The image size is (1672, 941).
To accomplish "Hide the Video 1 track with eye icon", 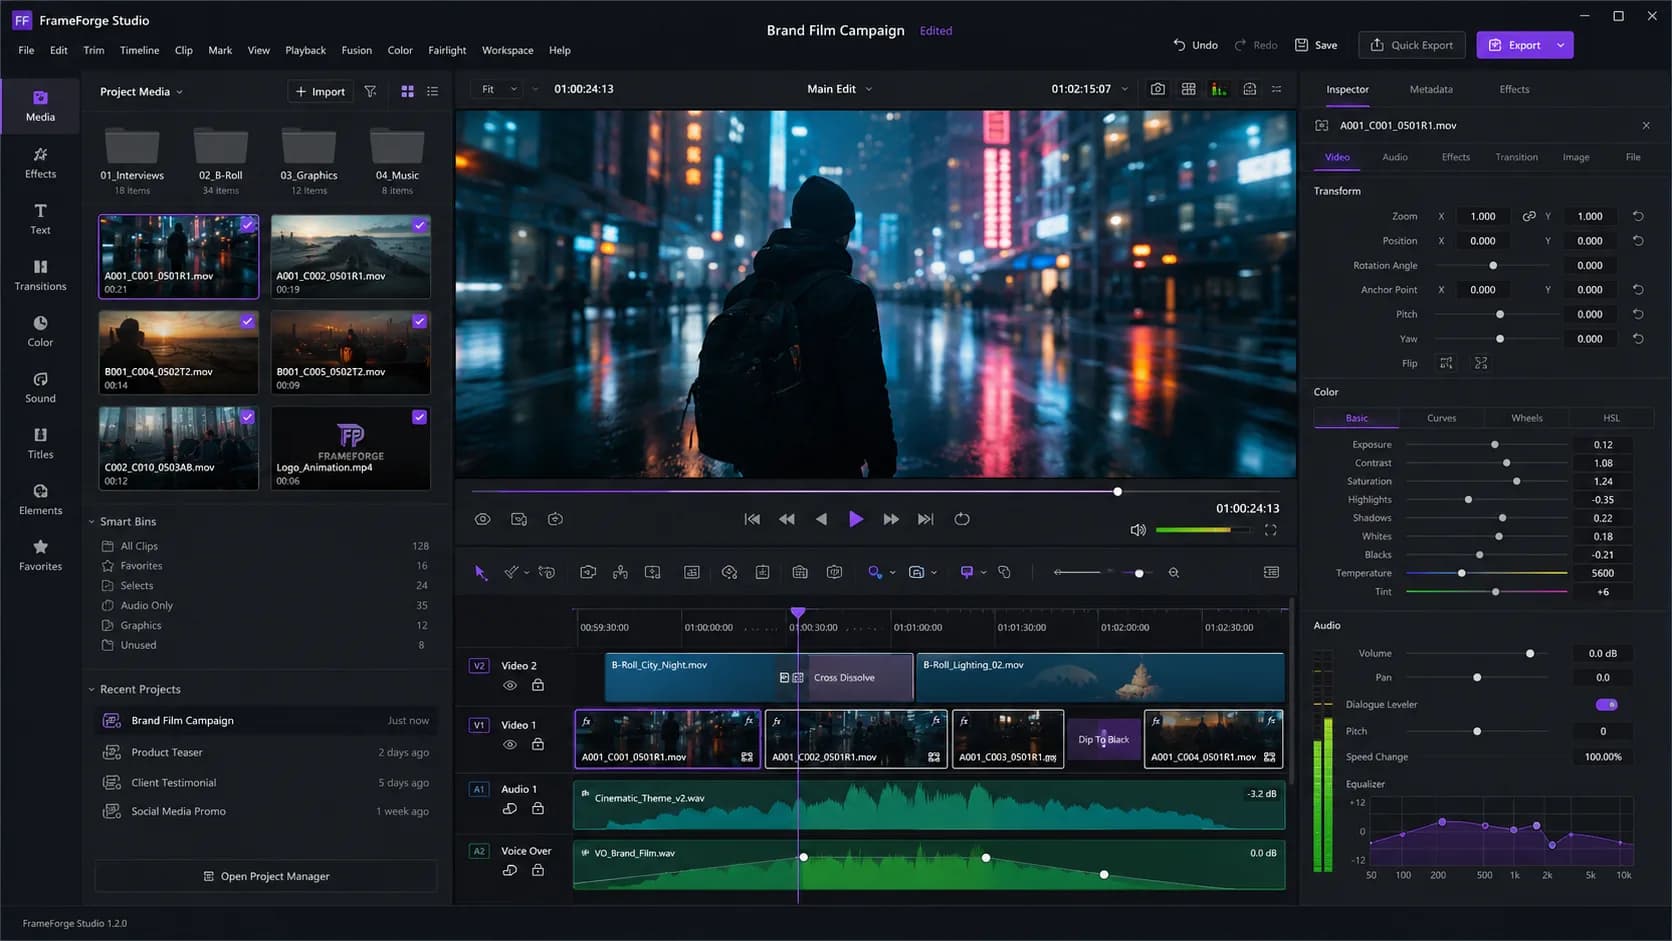I will click(x=510, y=744).
